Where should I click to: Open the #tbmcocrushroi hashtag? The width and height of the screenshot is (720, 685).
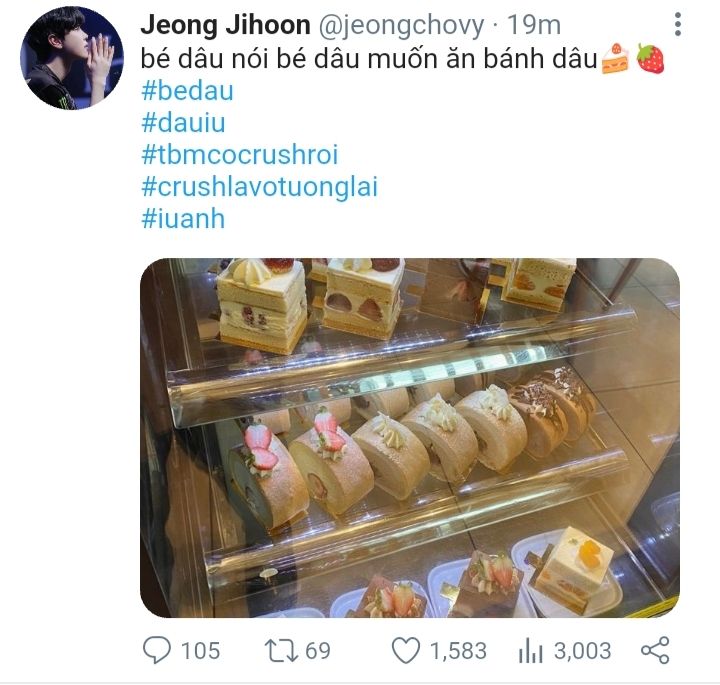click(240, 154)
